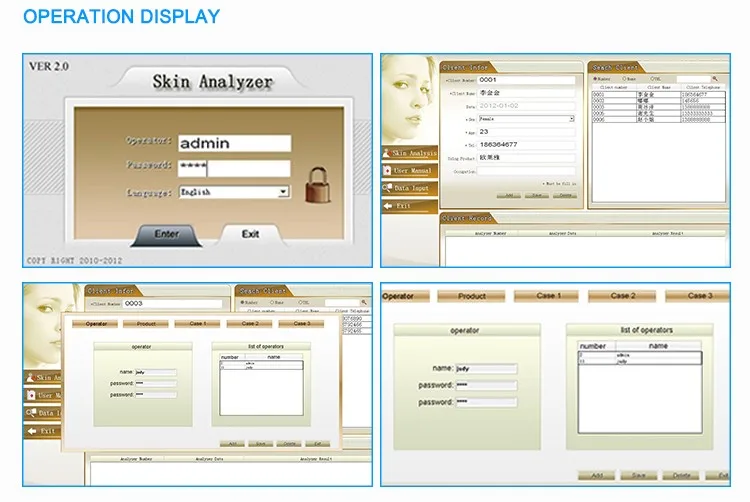This screenshot has width=750, height=502.
Task: Click the Exit arrow in client 0001 screen sidebar
Action: click(387, 206)
